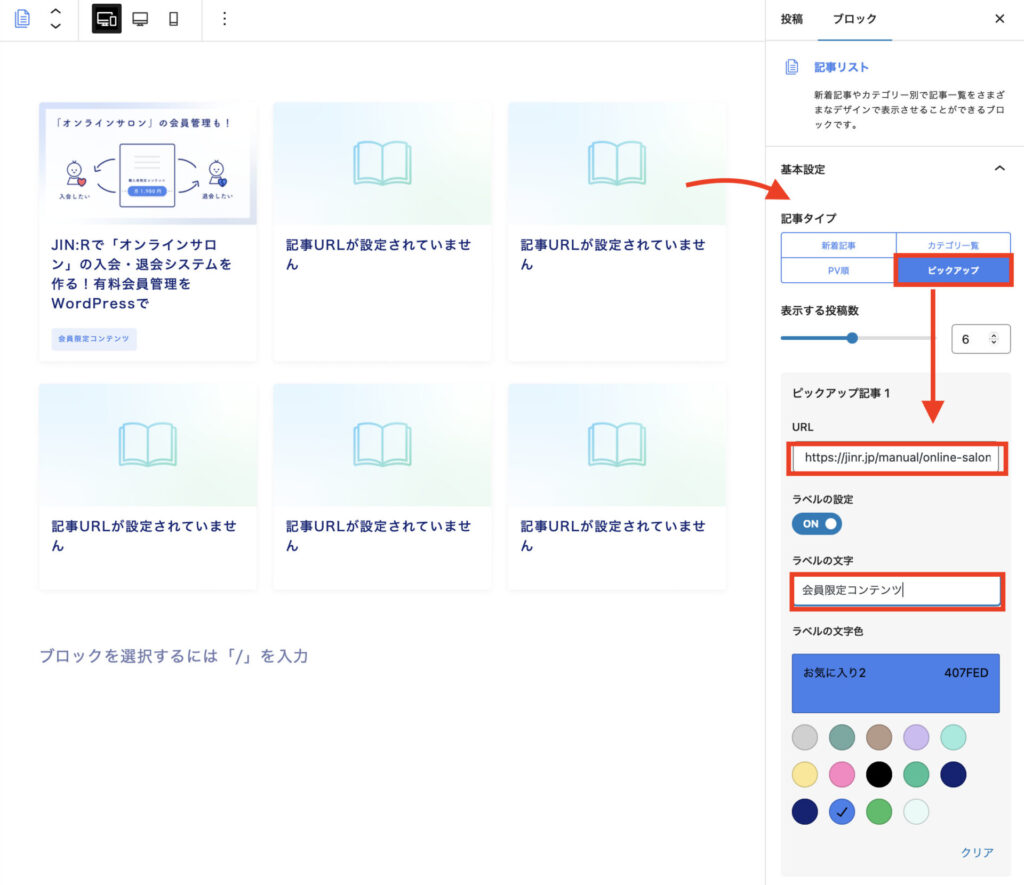Switch to desktop preview icon

[140, 19]
